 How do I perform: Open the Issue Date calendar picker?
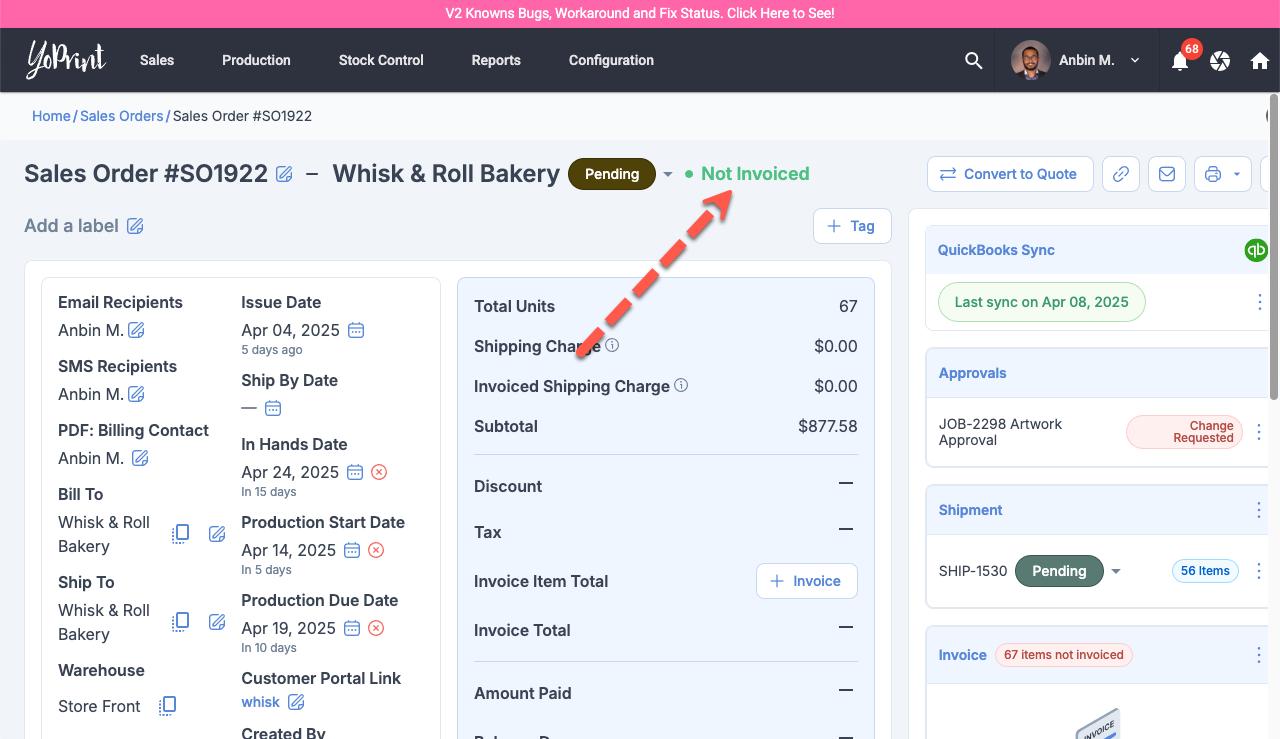356,330
